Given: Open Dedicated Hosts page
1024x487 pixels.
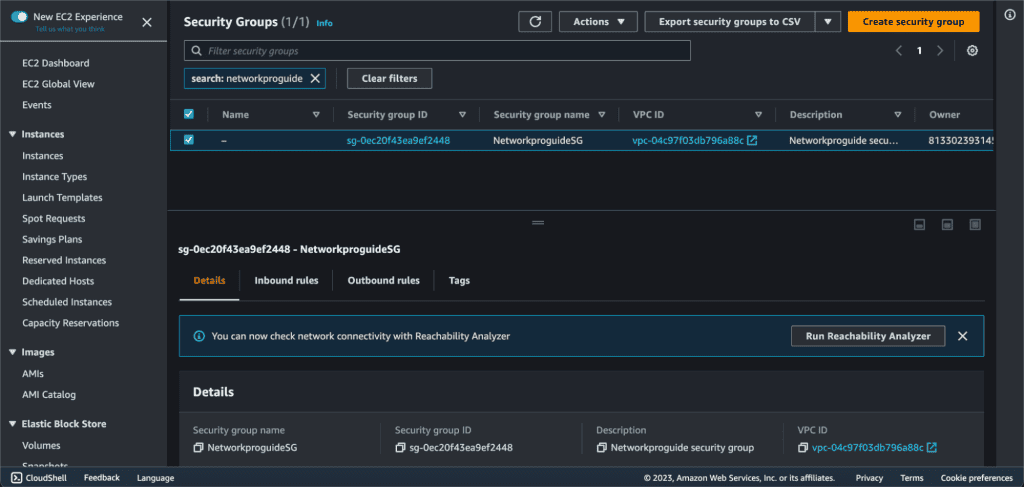Looking at the screenshot, I should pyautogui.click(x=58, y=281).
